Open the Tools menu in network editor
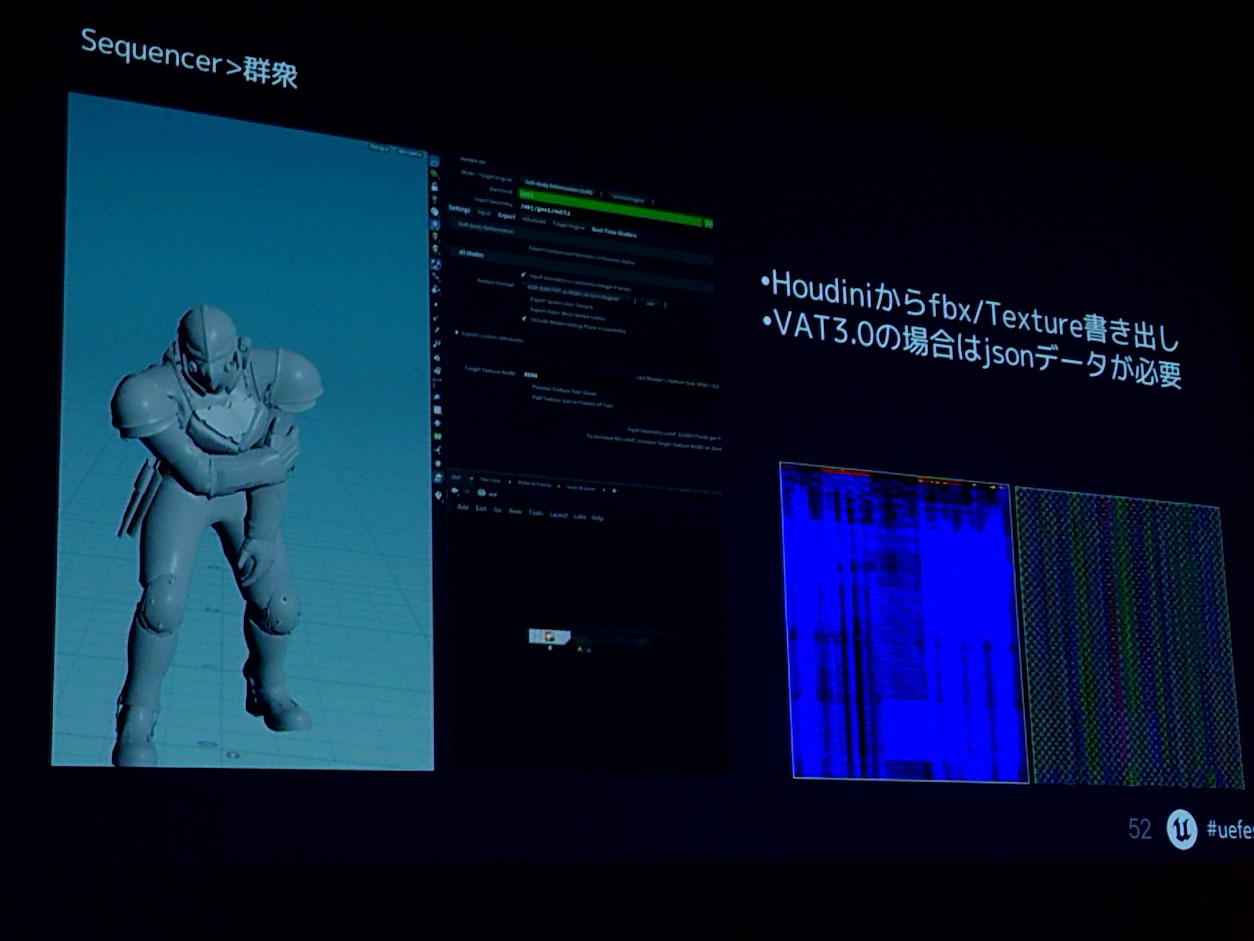This screenshot has height=941, width=1254. tap(536, 513)
